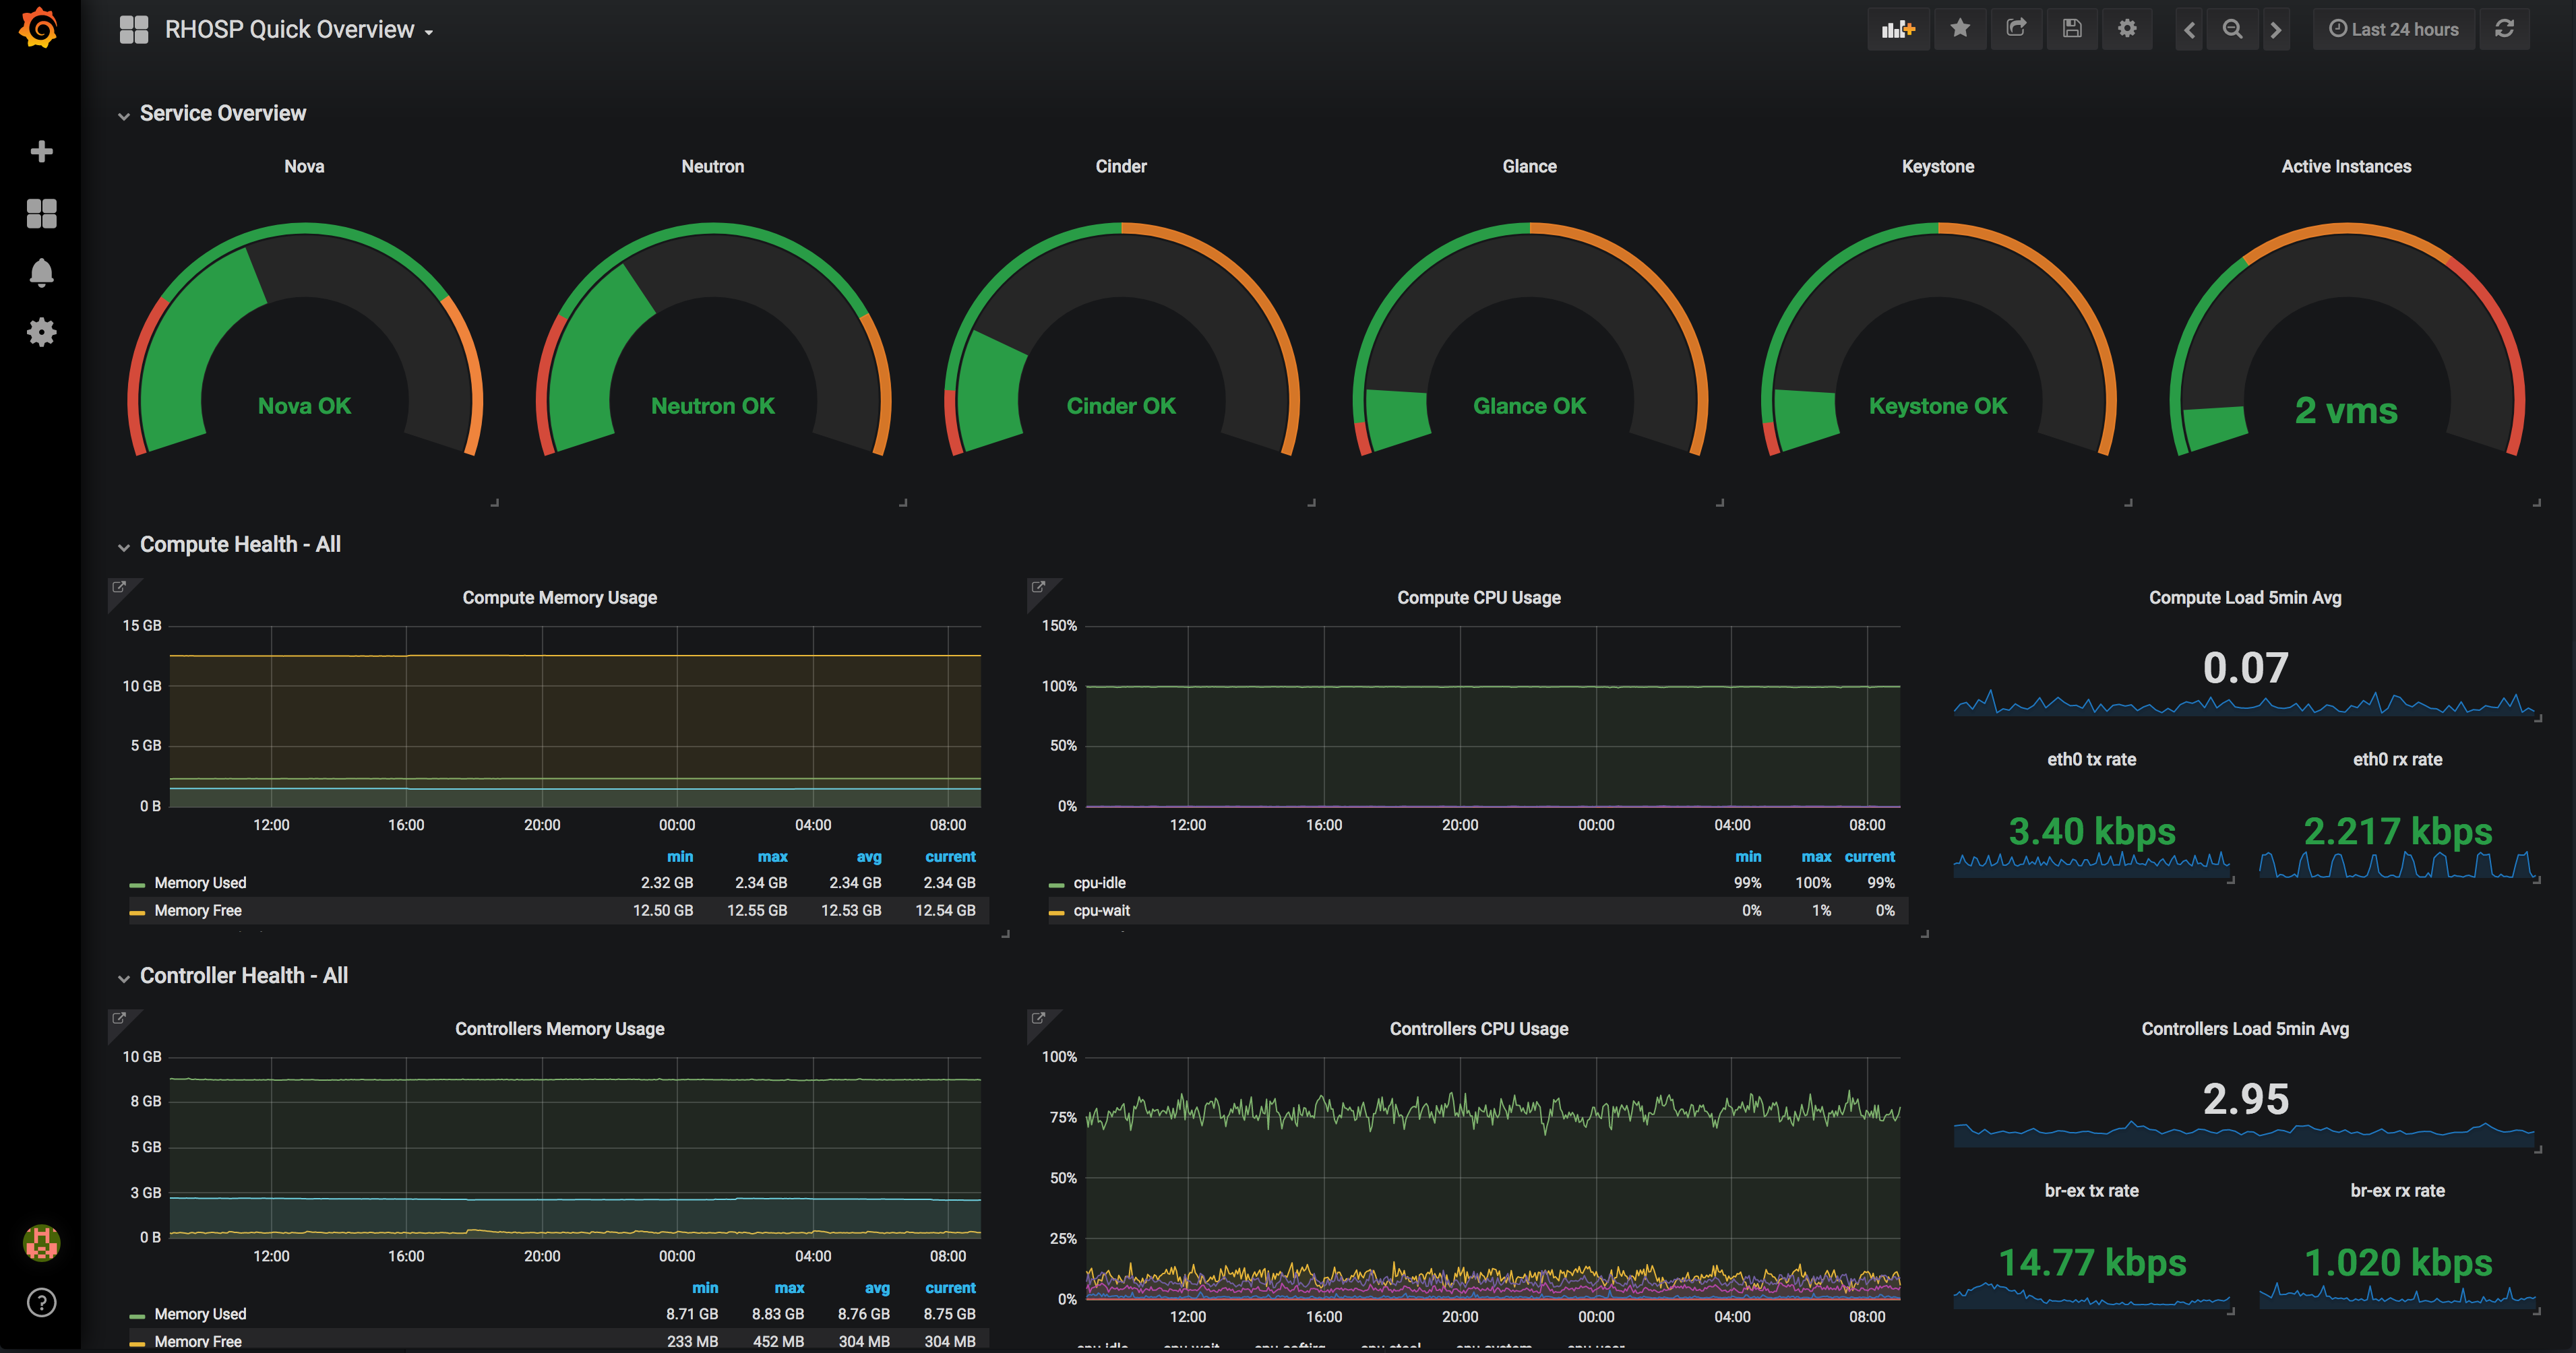Image resolution: width=2576 pixels, height=1353 pixels.
Task: Star this dashboard as favorite
Action: click(1960, 29)
